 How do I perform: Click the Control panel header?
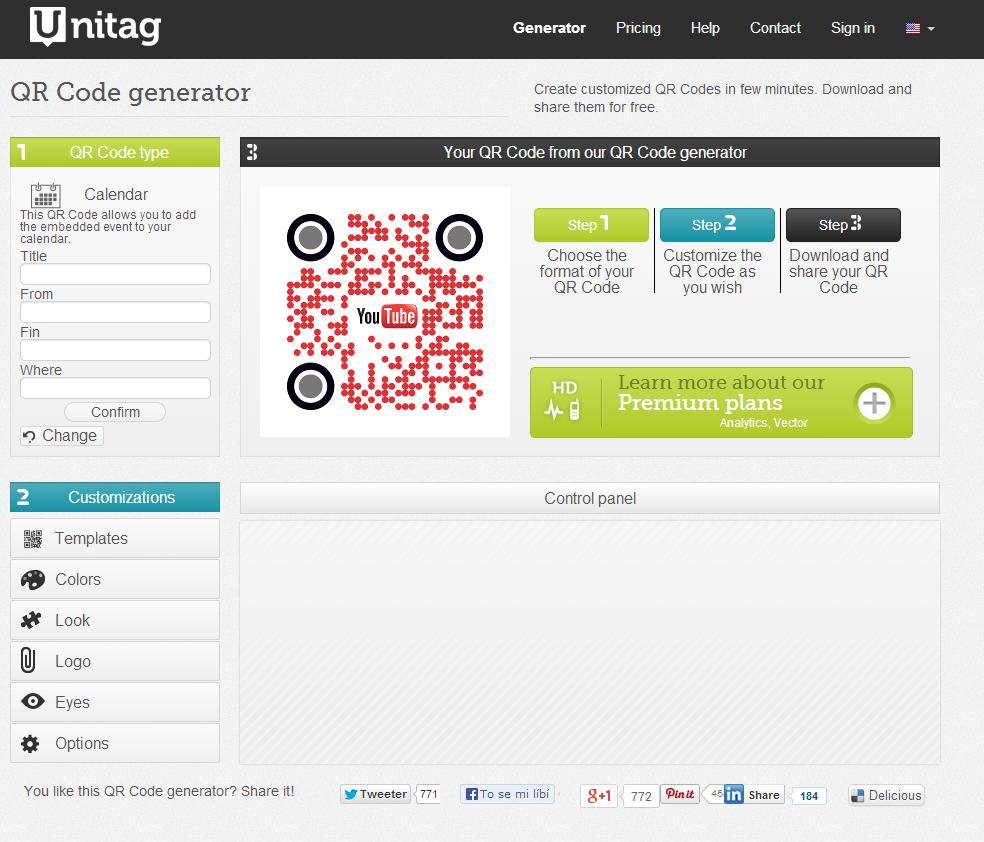(590, 498)
